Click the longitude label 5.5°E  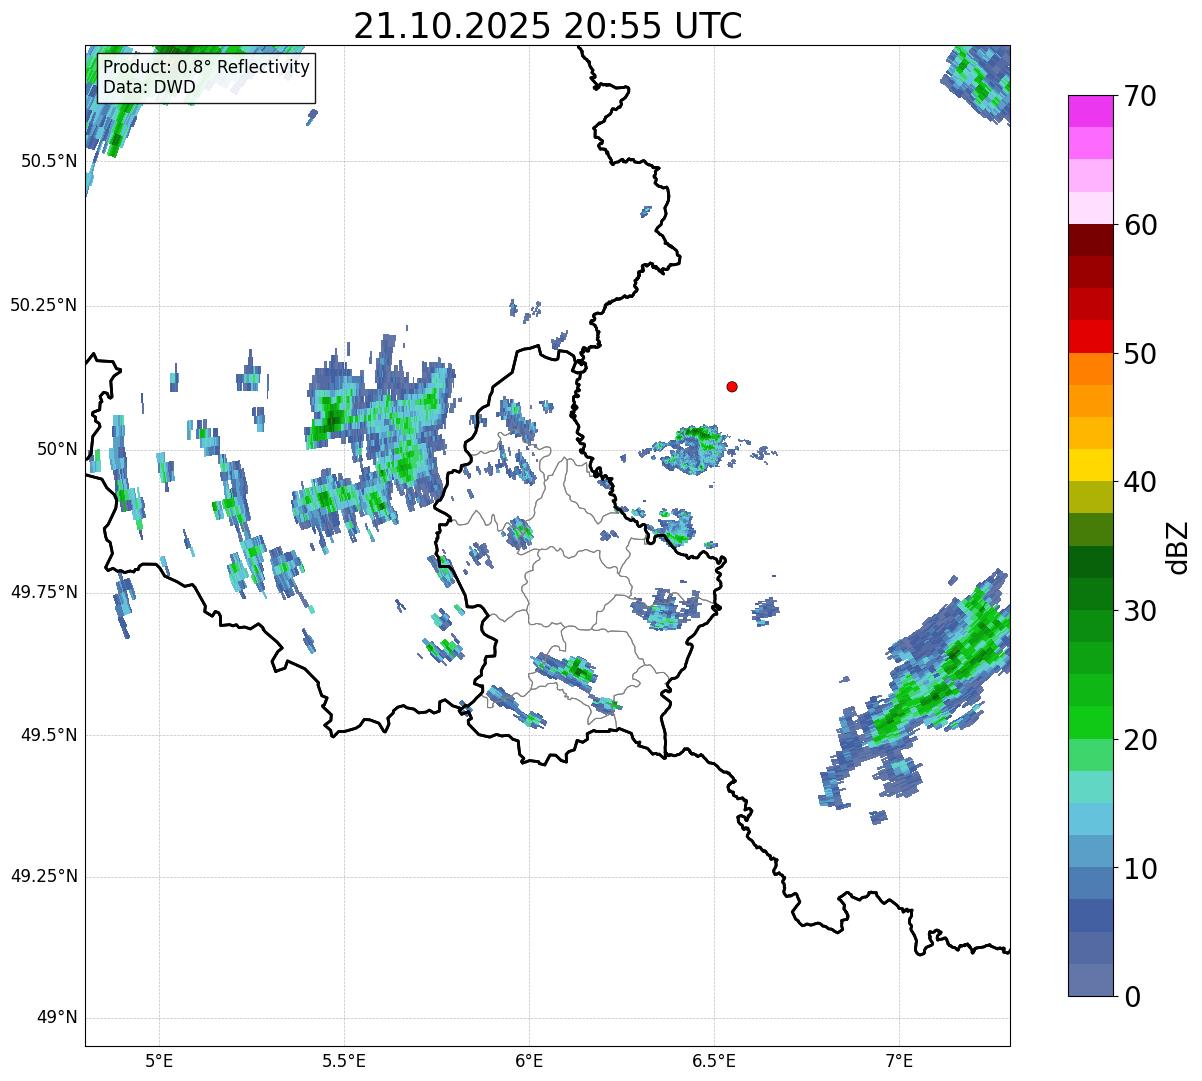click(344, 1060)
